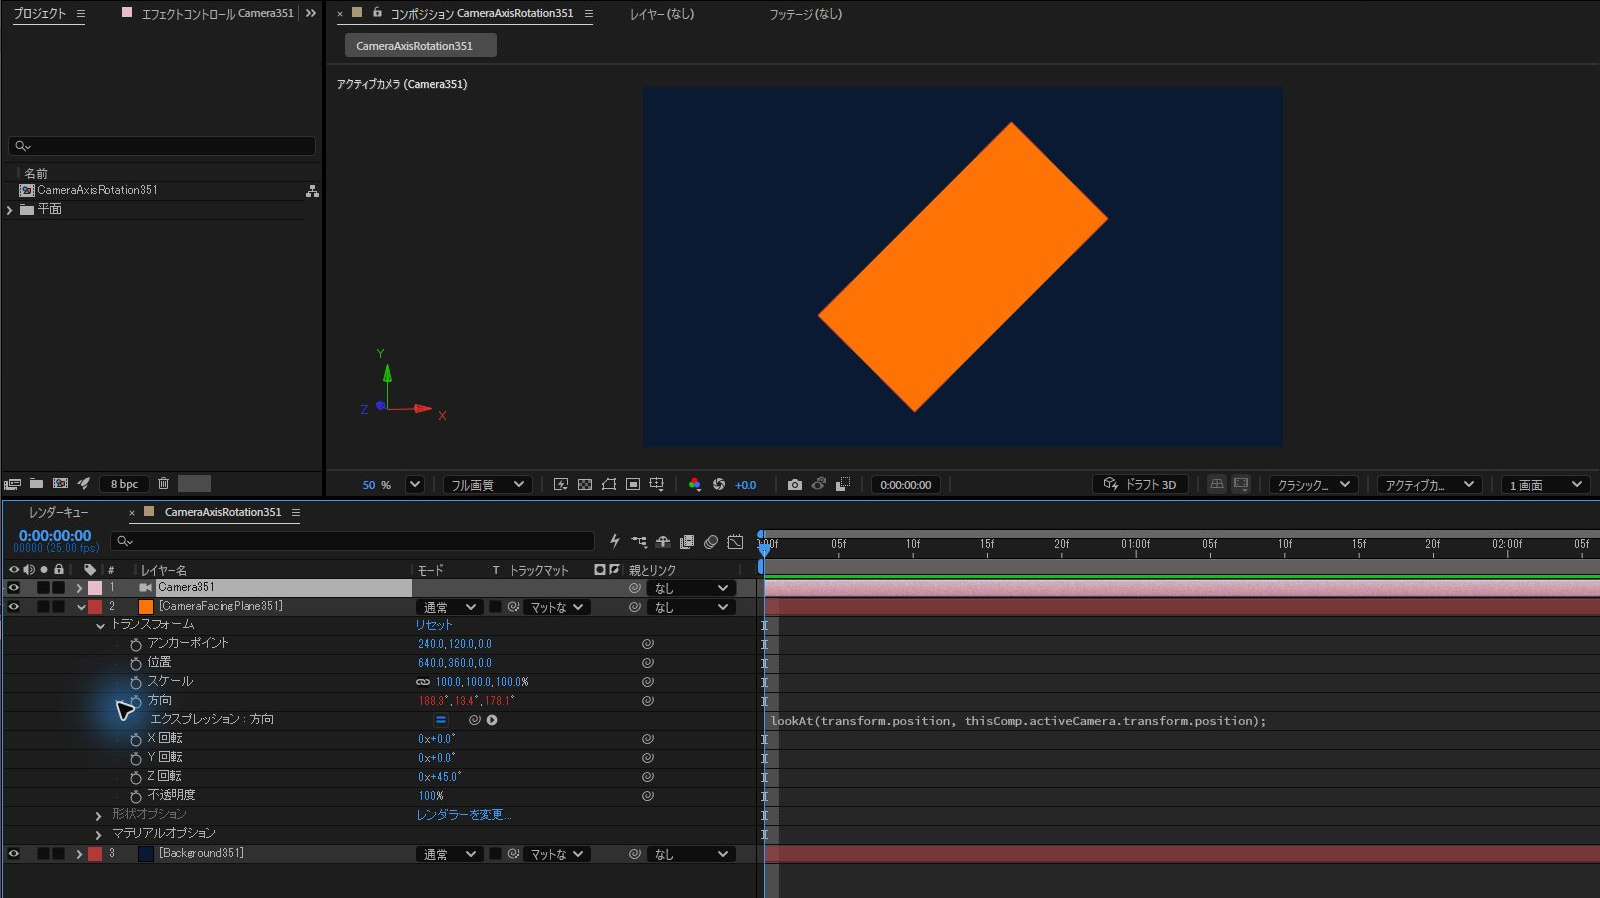
Task: Enable motion blur icon in timeline toolbar
Action: coord(711,542)
